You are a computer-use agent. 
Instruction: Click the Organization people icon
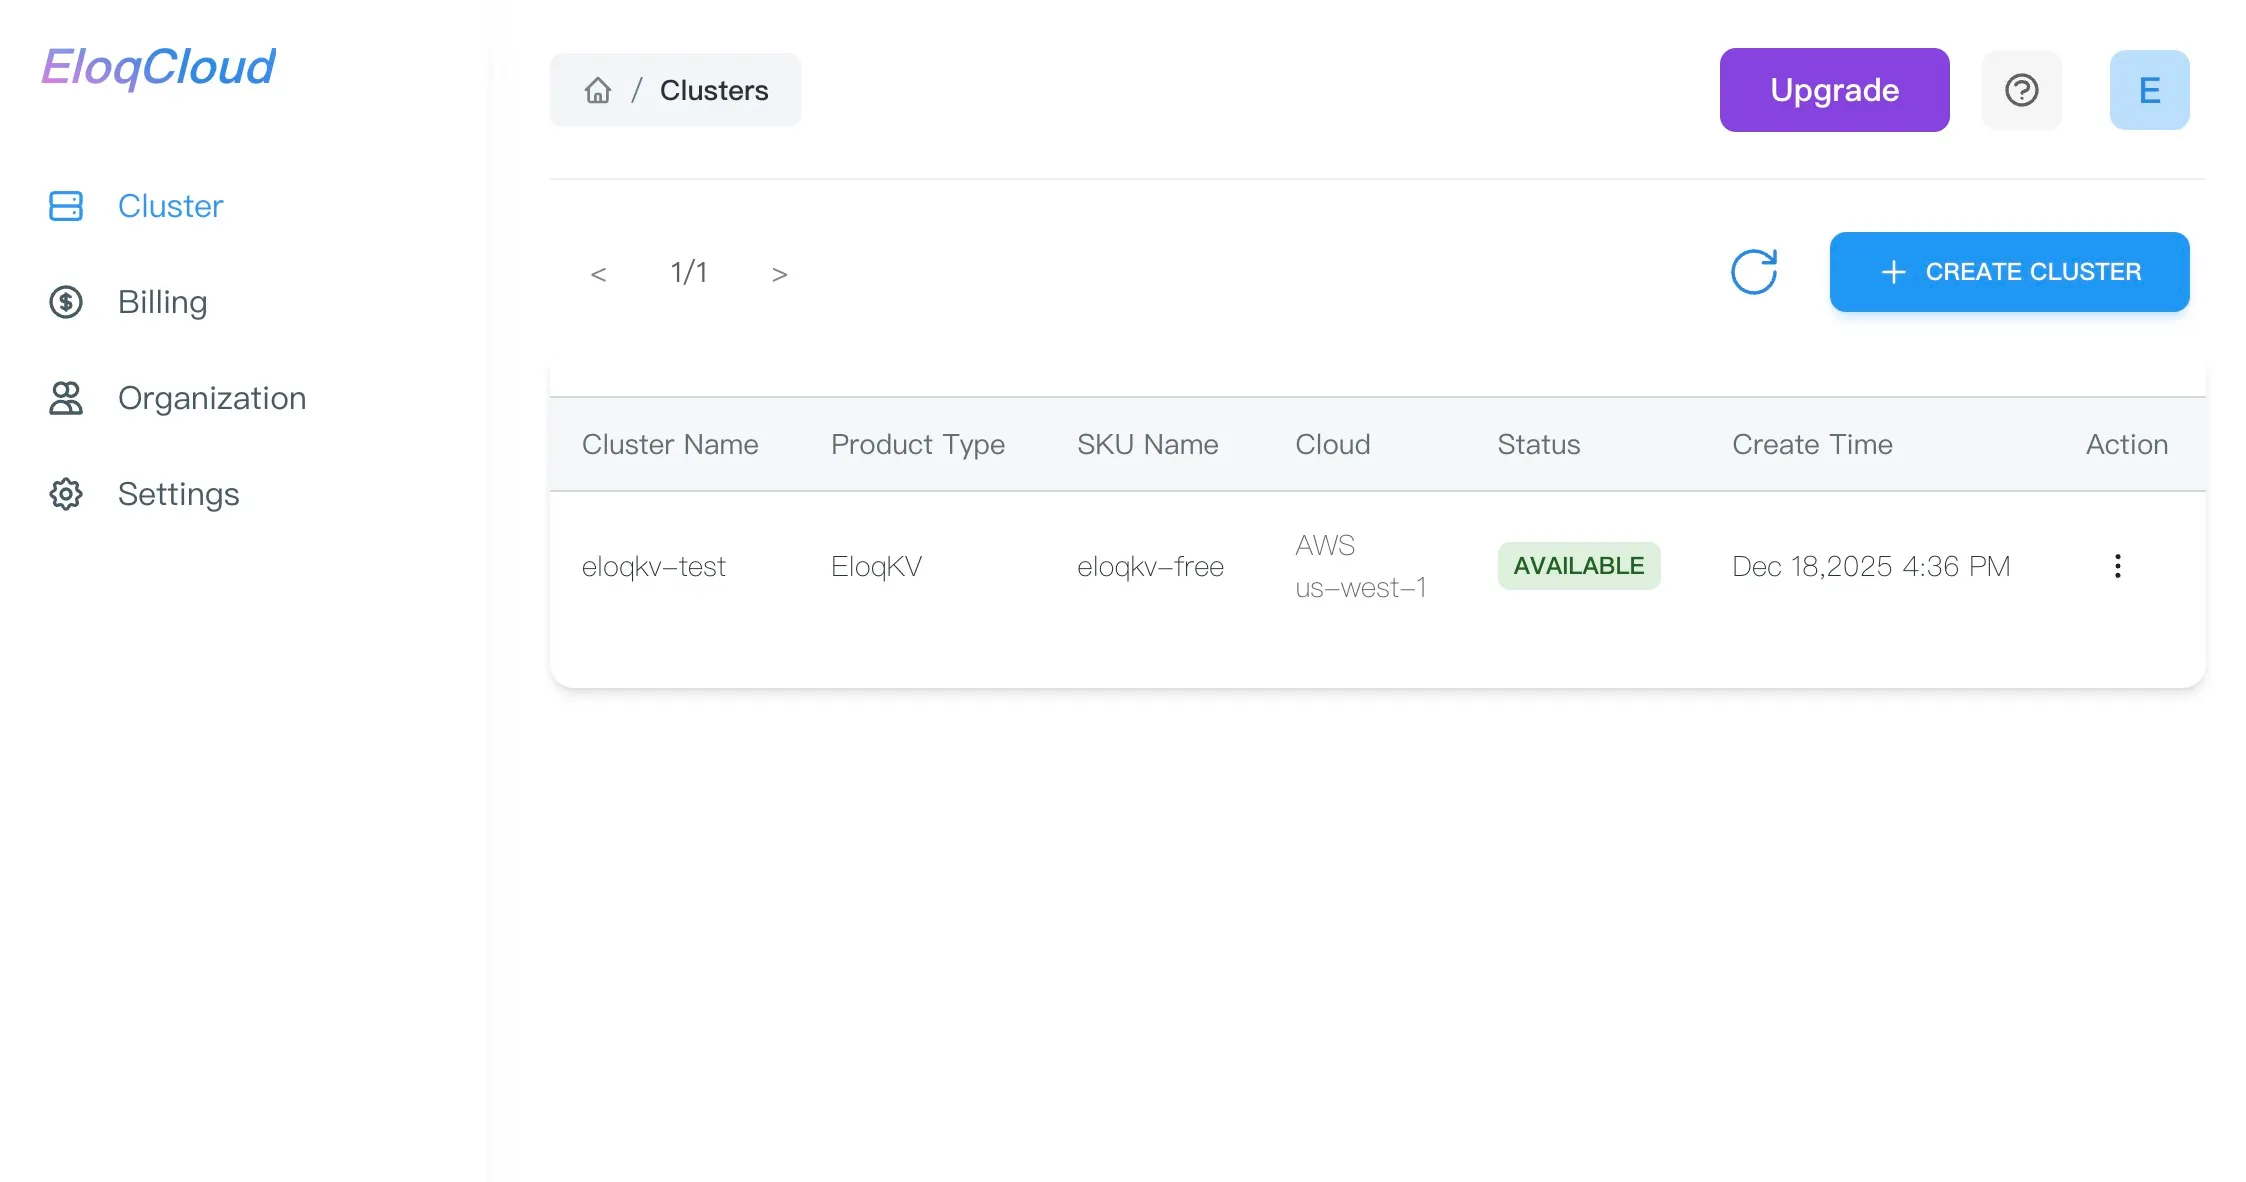click(x=66, y=398)
